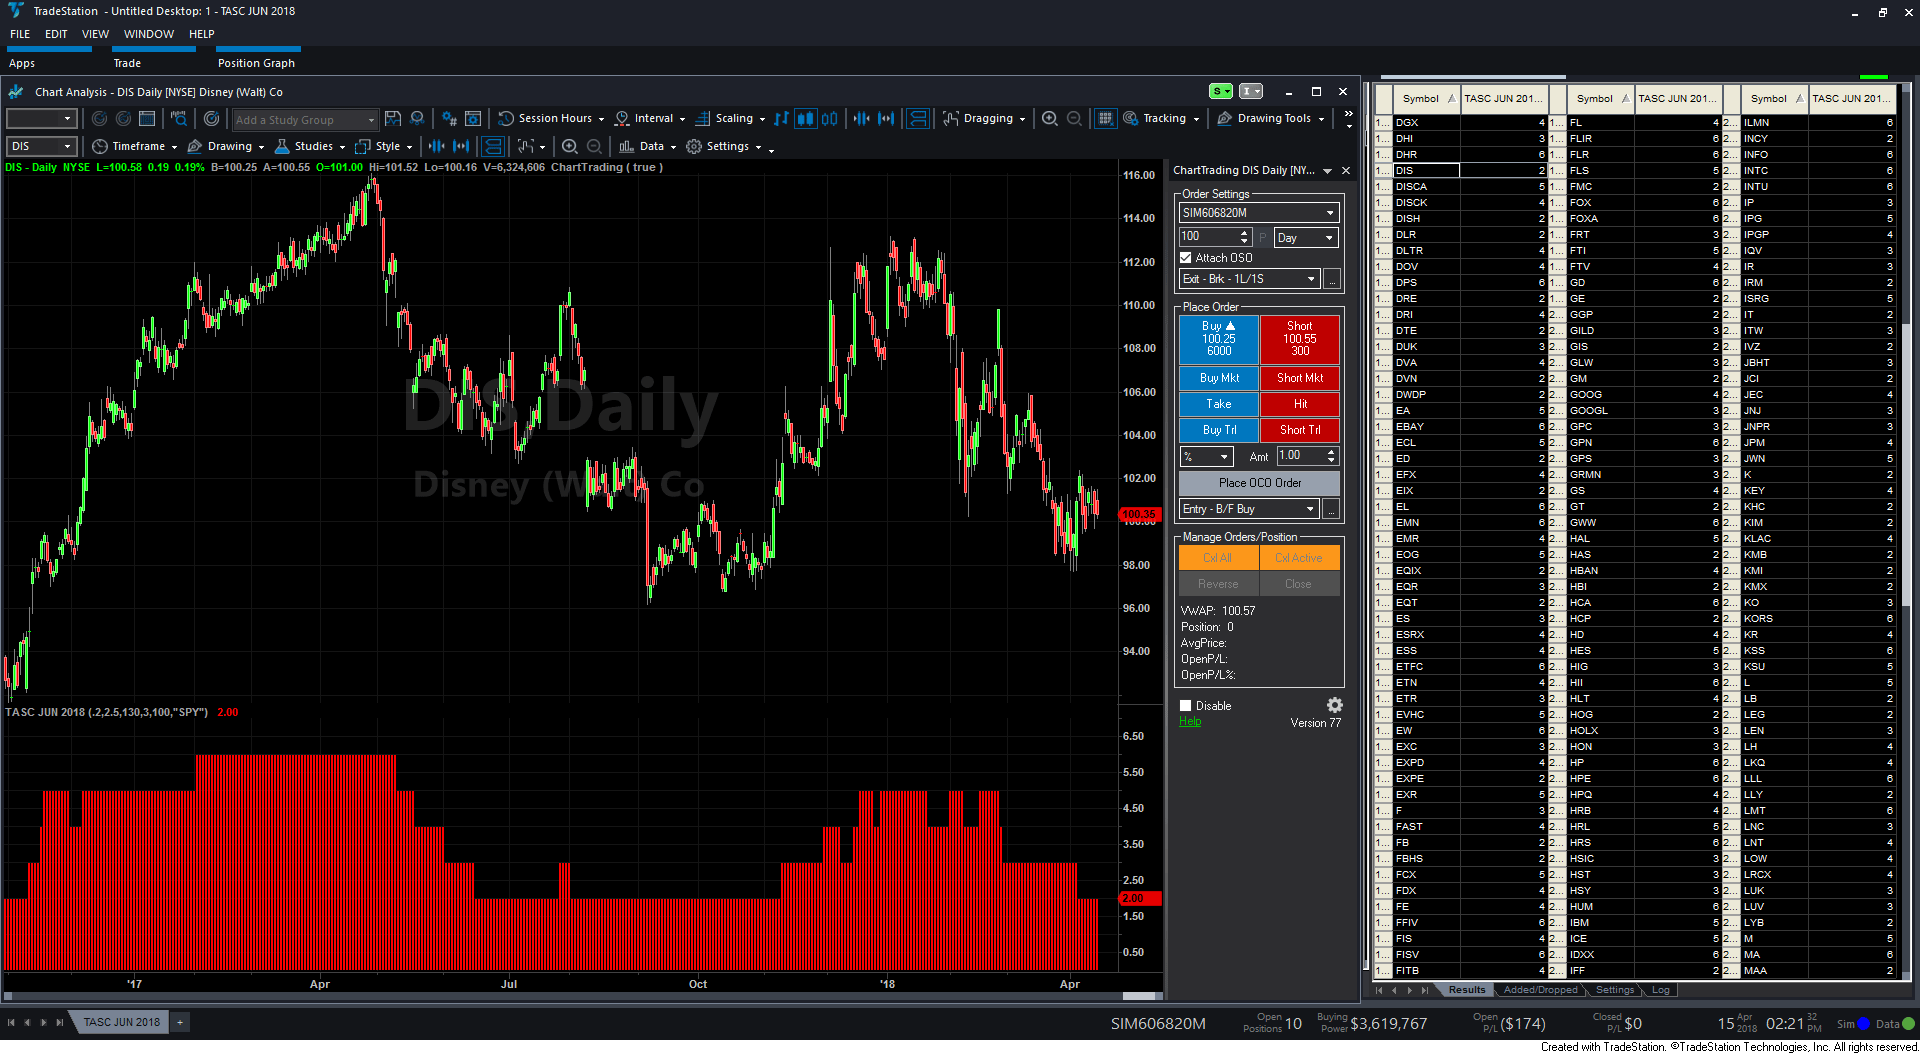This screenshot has height=1053, width=1920.
Task: Open the account SIM606820M dropdown
Action: 1259,213
